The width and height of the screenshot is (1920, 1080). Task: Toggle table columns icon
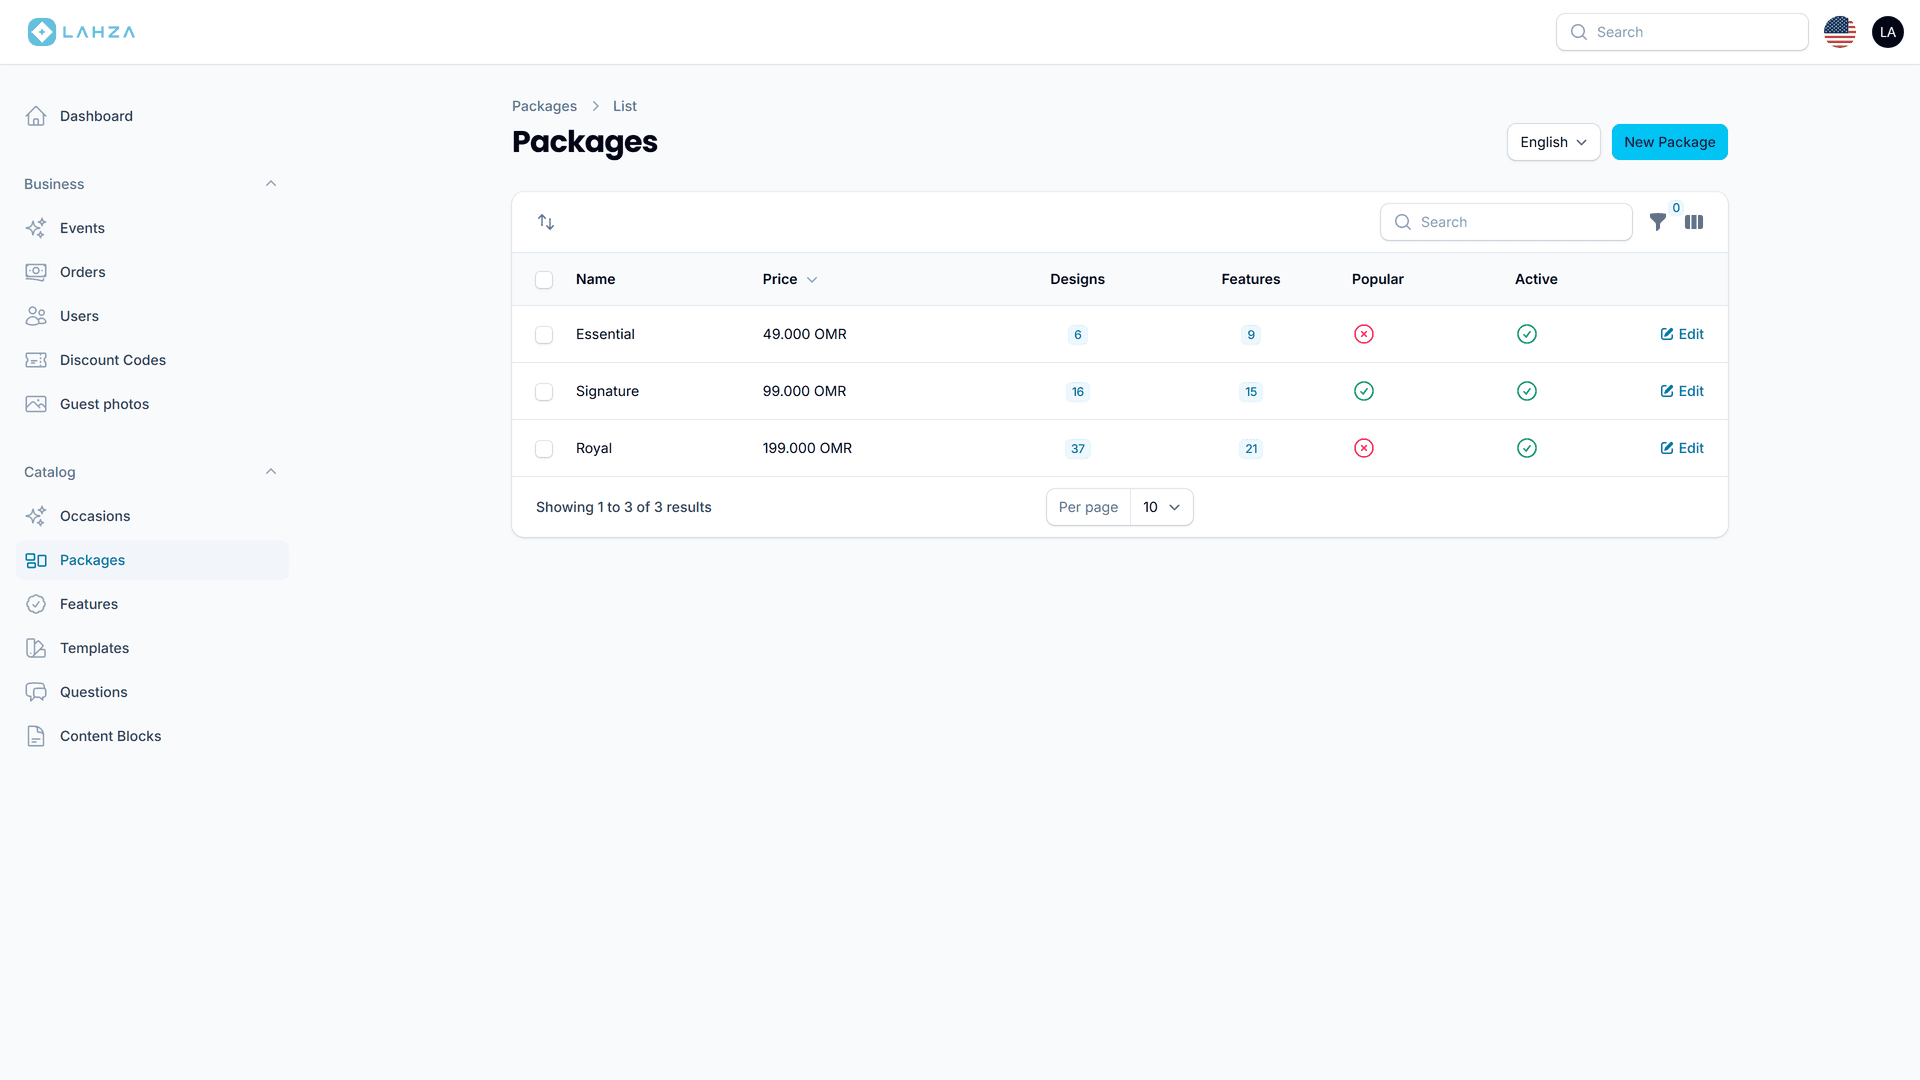1694,222
